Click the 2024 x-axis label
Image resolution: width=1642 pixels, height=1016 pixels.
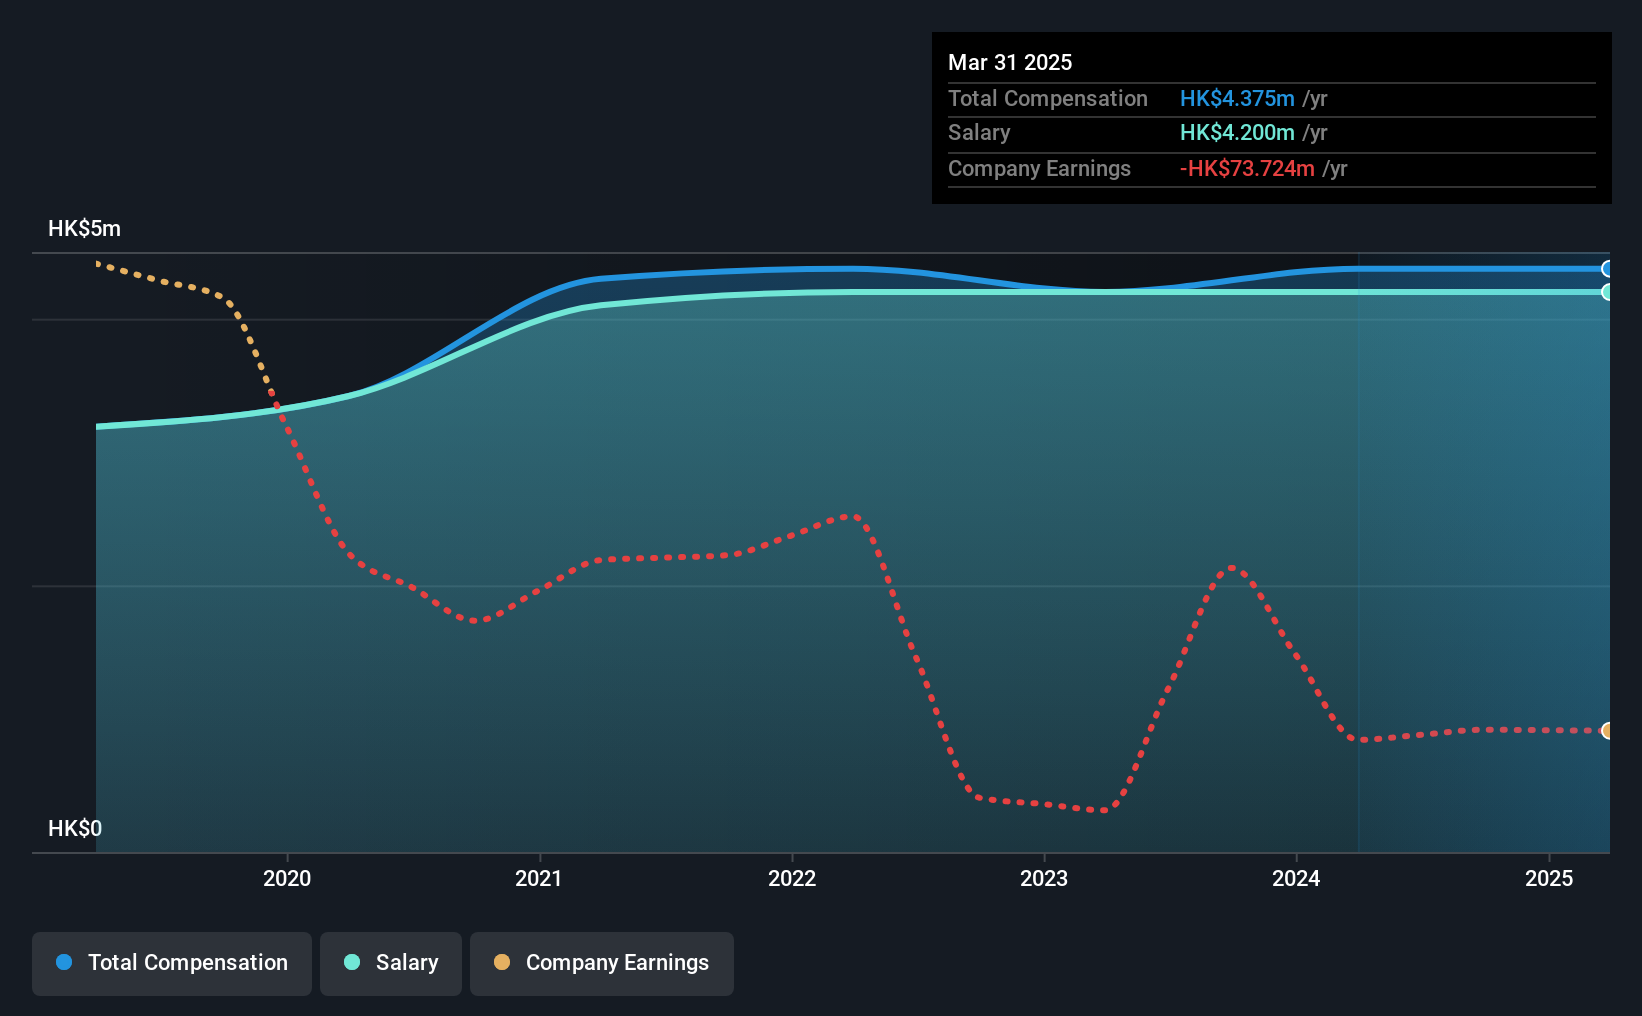pyautogui.click(x=1296, y=878)
